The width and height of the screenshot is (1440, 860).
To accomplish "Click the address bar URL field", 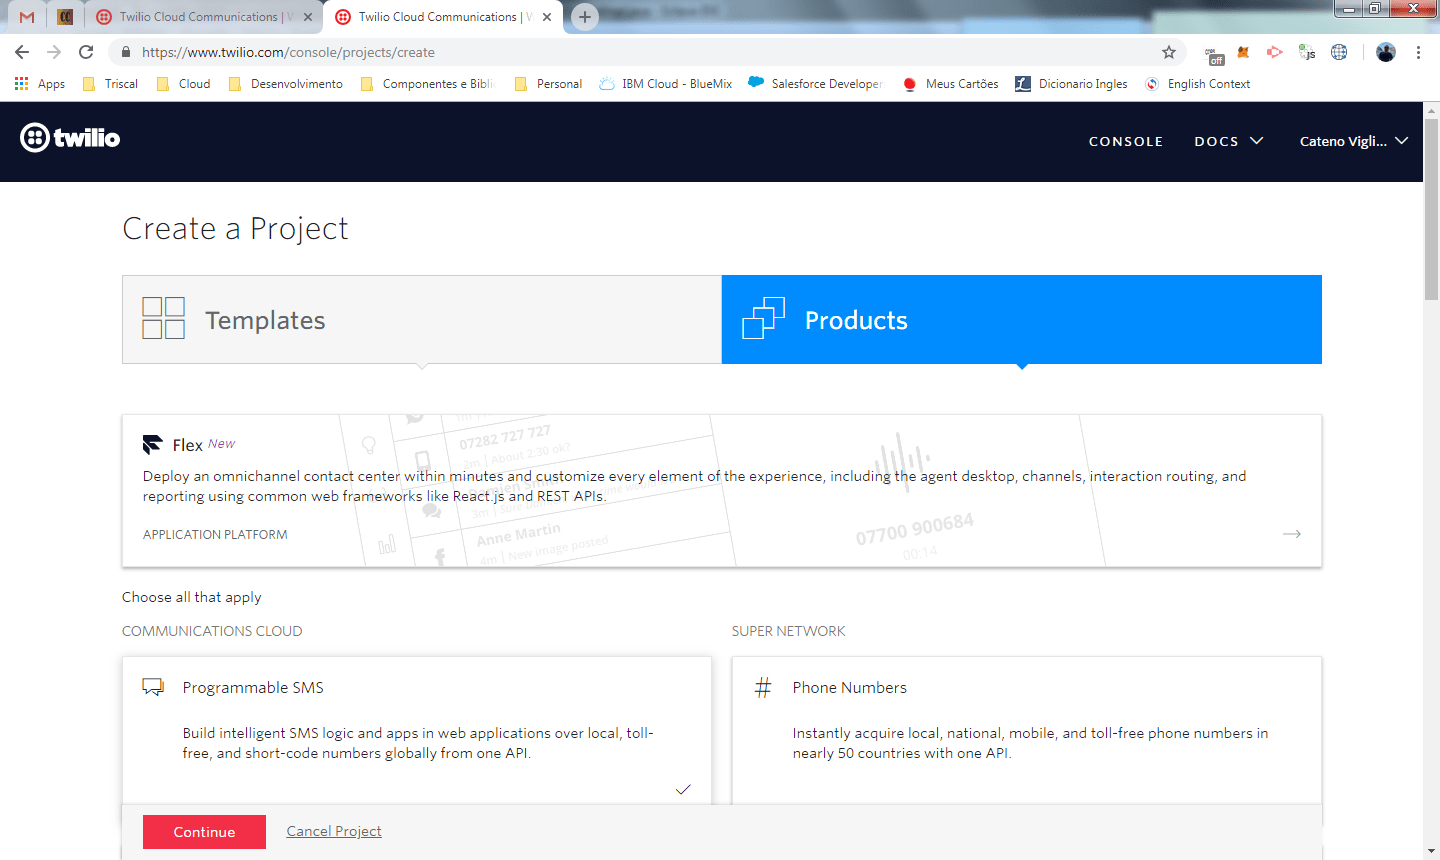I will [x=640, y=52].
